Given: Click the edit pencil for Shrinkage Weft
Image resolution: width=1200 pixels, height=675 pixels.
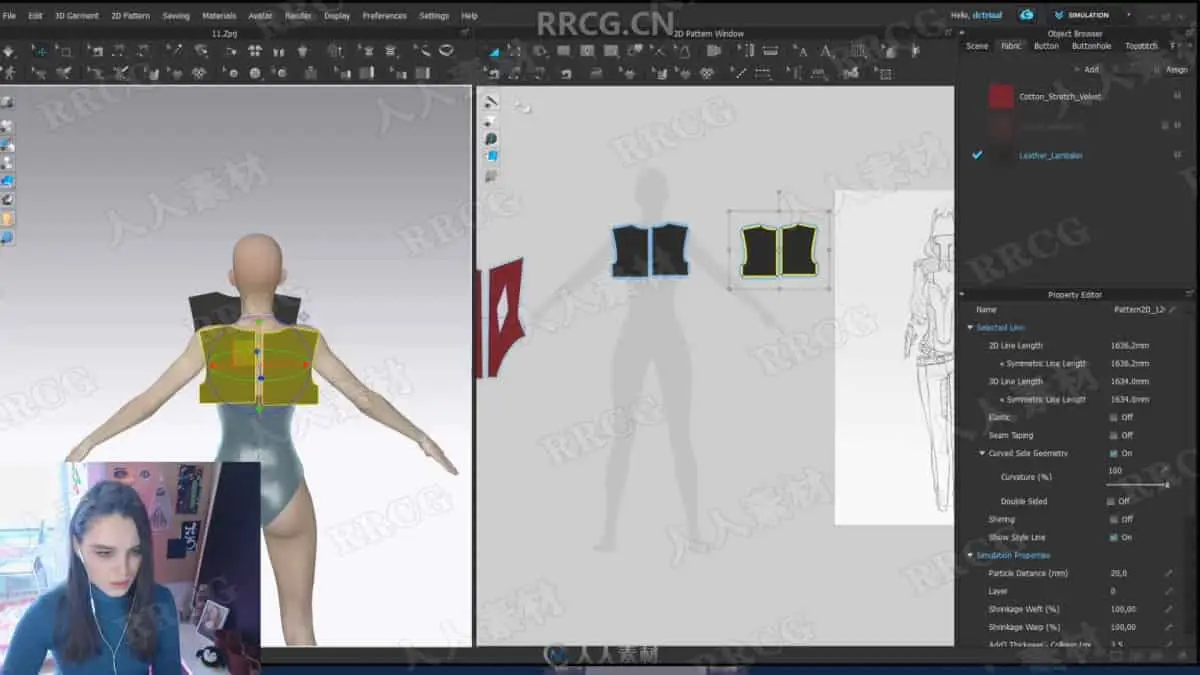Looking at the screenshot, I should tap(1167, 609).
